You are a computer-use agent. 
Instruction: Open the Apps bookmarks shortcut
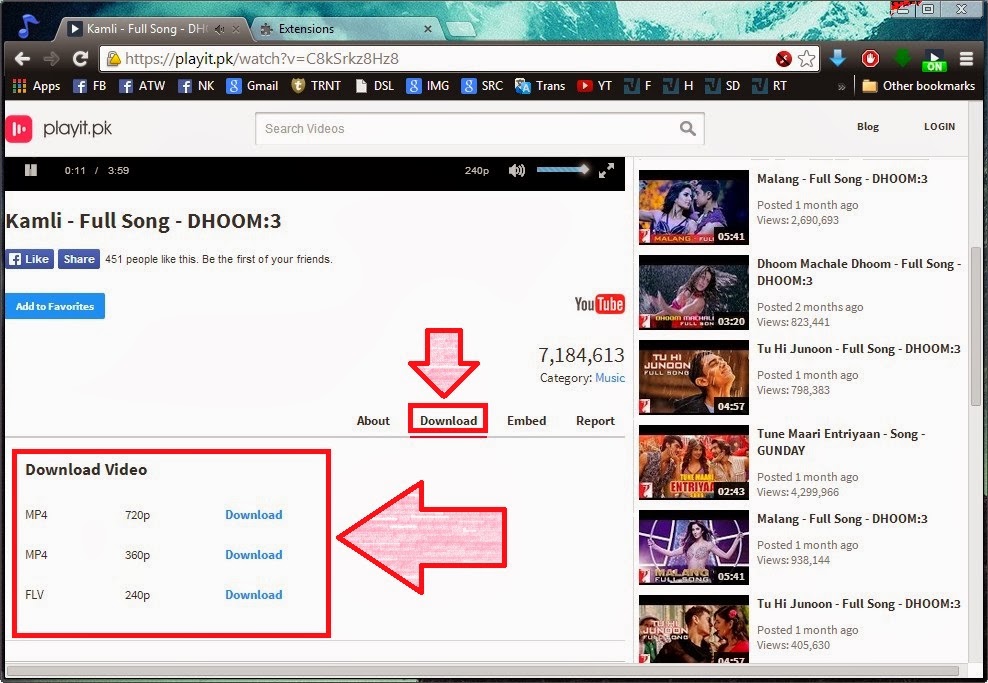coord(37,86)
